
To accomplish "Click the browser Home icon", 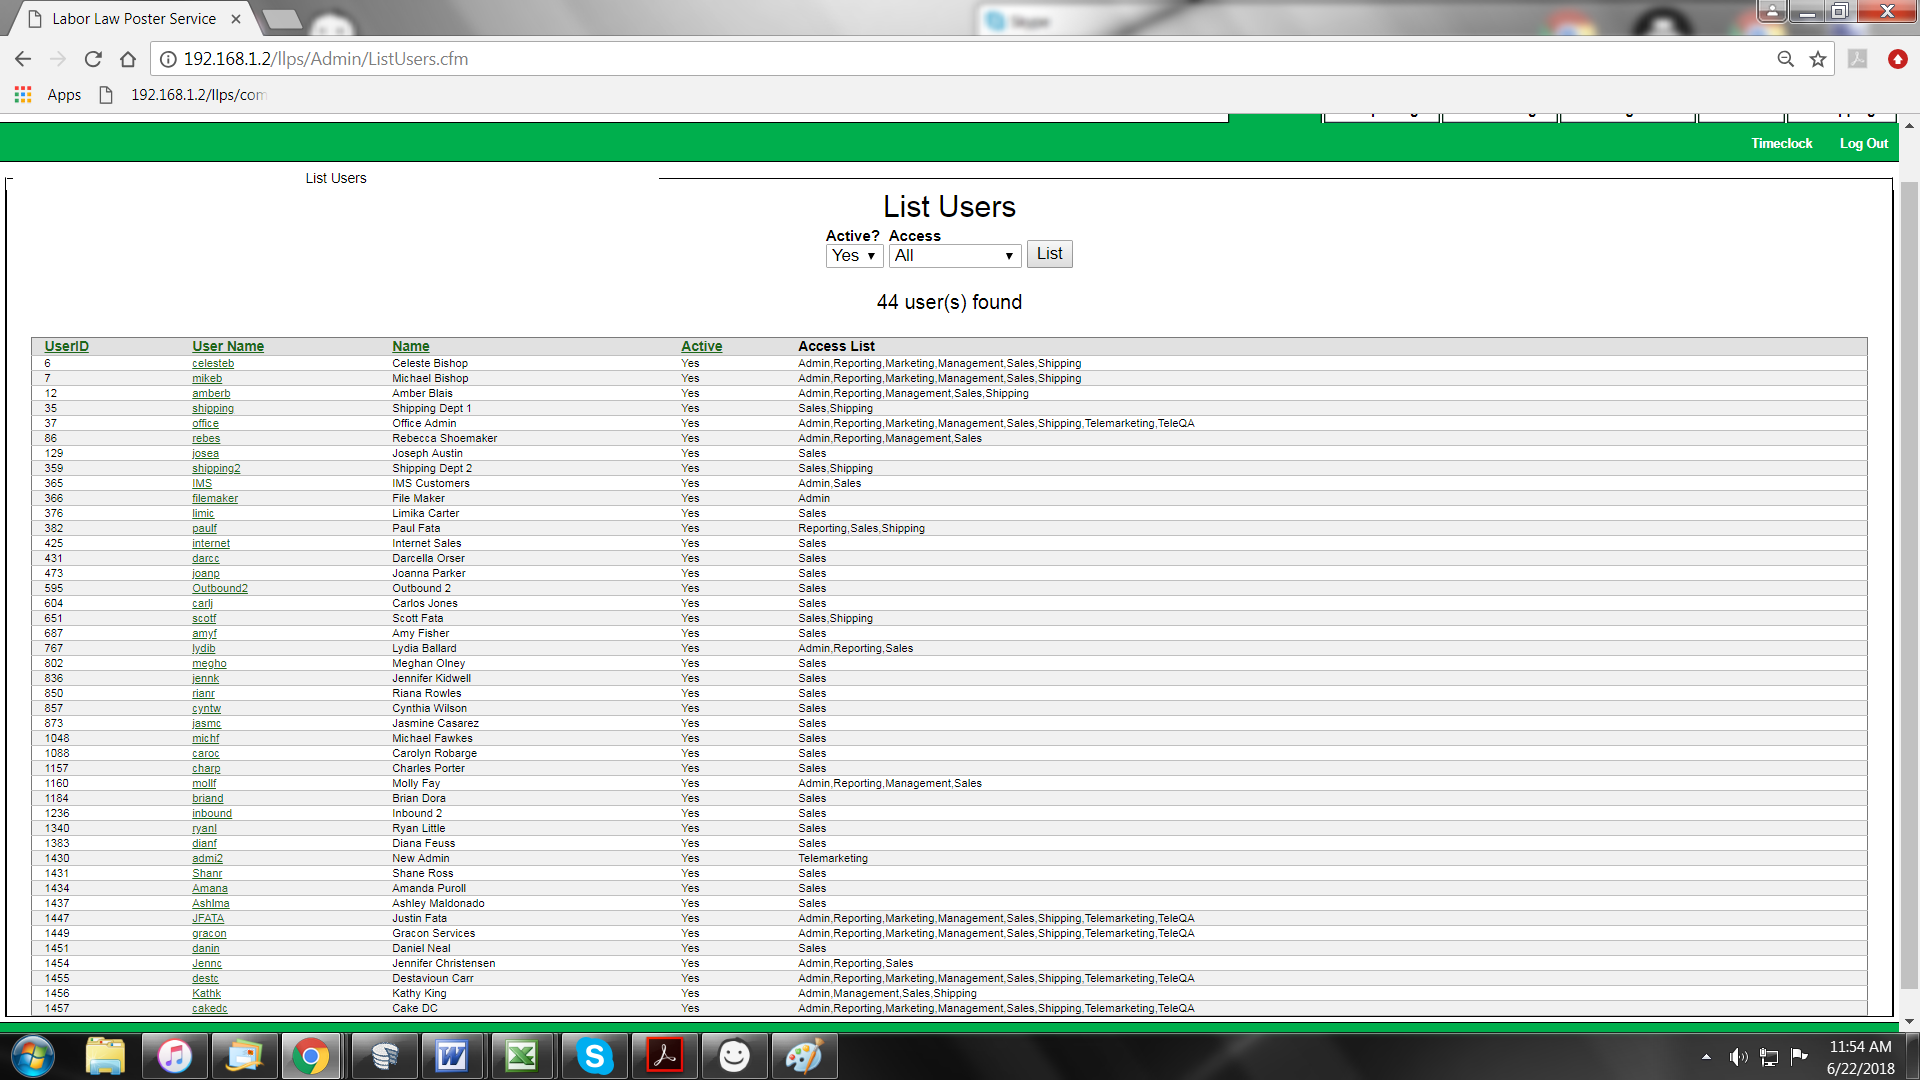I will pos(128,59).
